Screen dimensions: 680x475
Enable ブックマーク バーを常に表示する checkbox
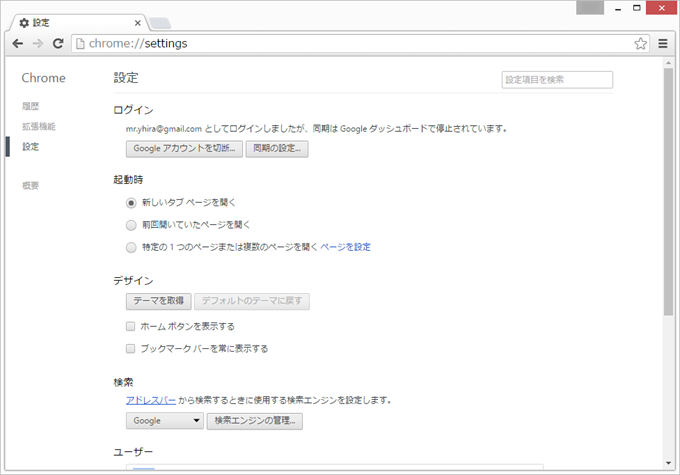click(x=131, y=348)
